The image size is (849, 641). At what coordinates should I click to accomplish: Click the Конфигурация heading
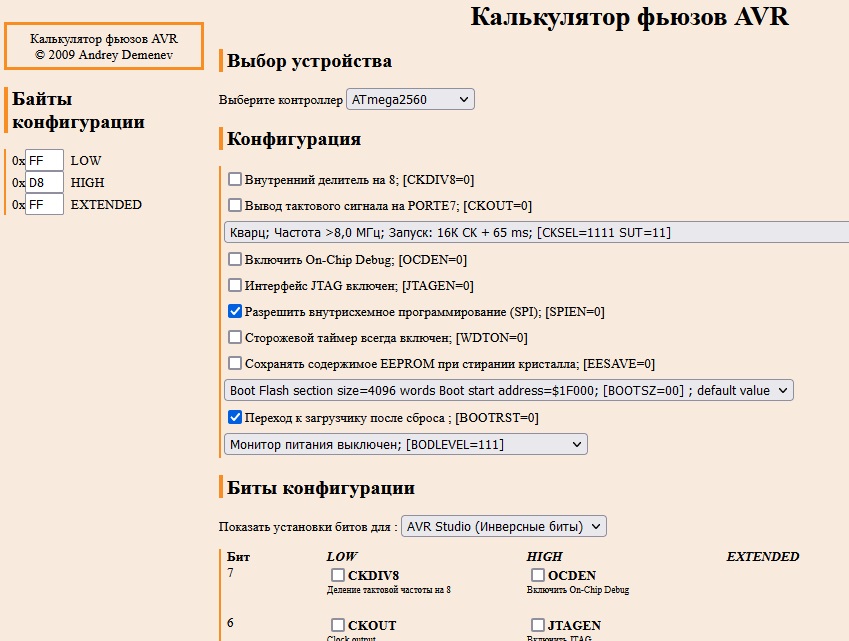pos(294,139)
